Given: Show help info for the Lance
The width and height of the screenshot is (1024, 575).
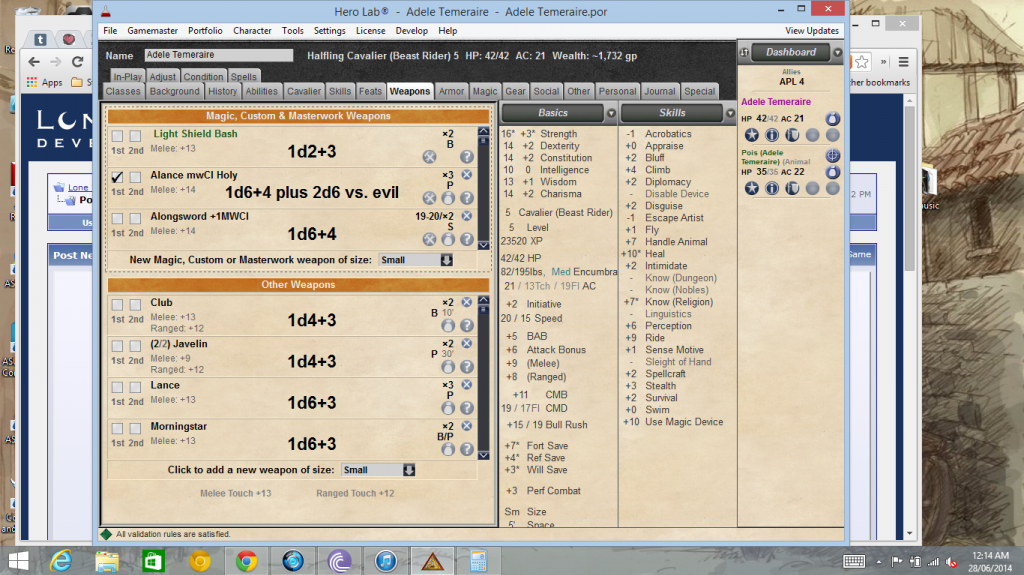Looking at the screenshot, I should [x=466, y=408].
